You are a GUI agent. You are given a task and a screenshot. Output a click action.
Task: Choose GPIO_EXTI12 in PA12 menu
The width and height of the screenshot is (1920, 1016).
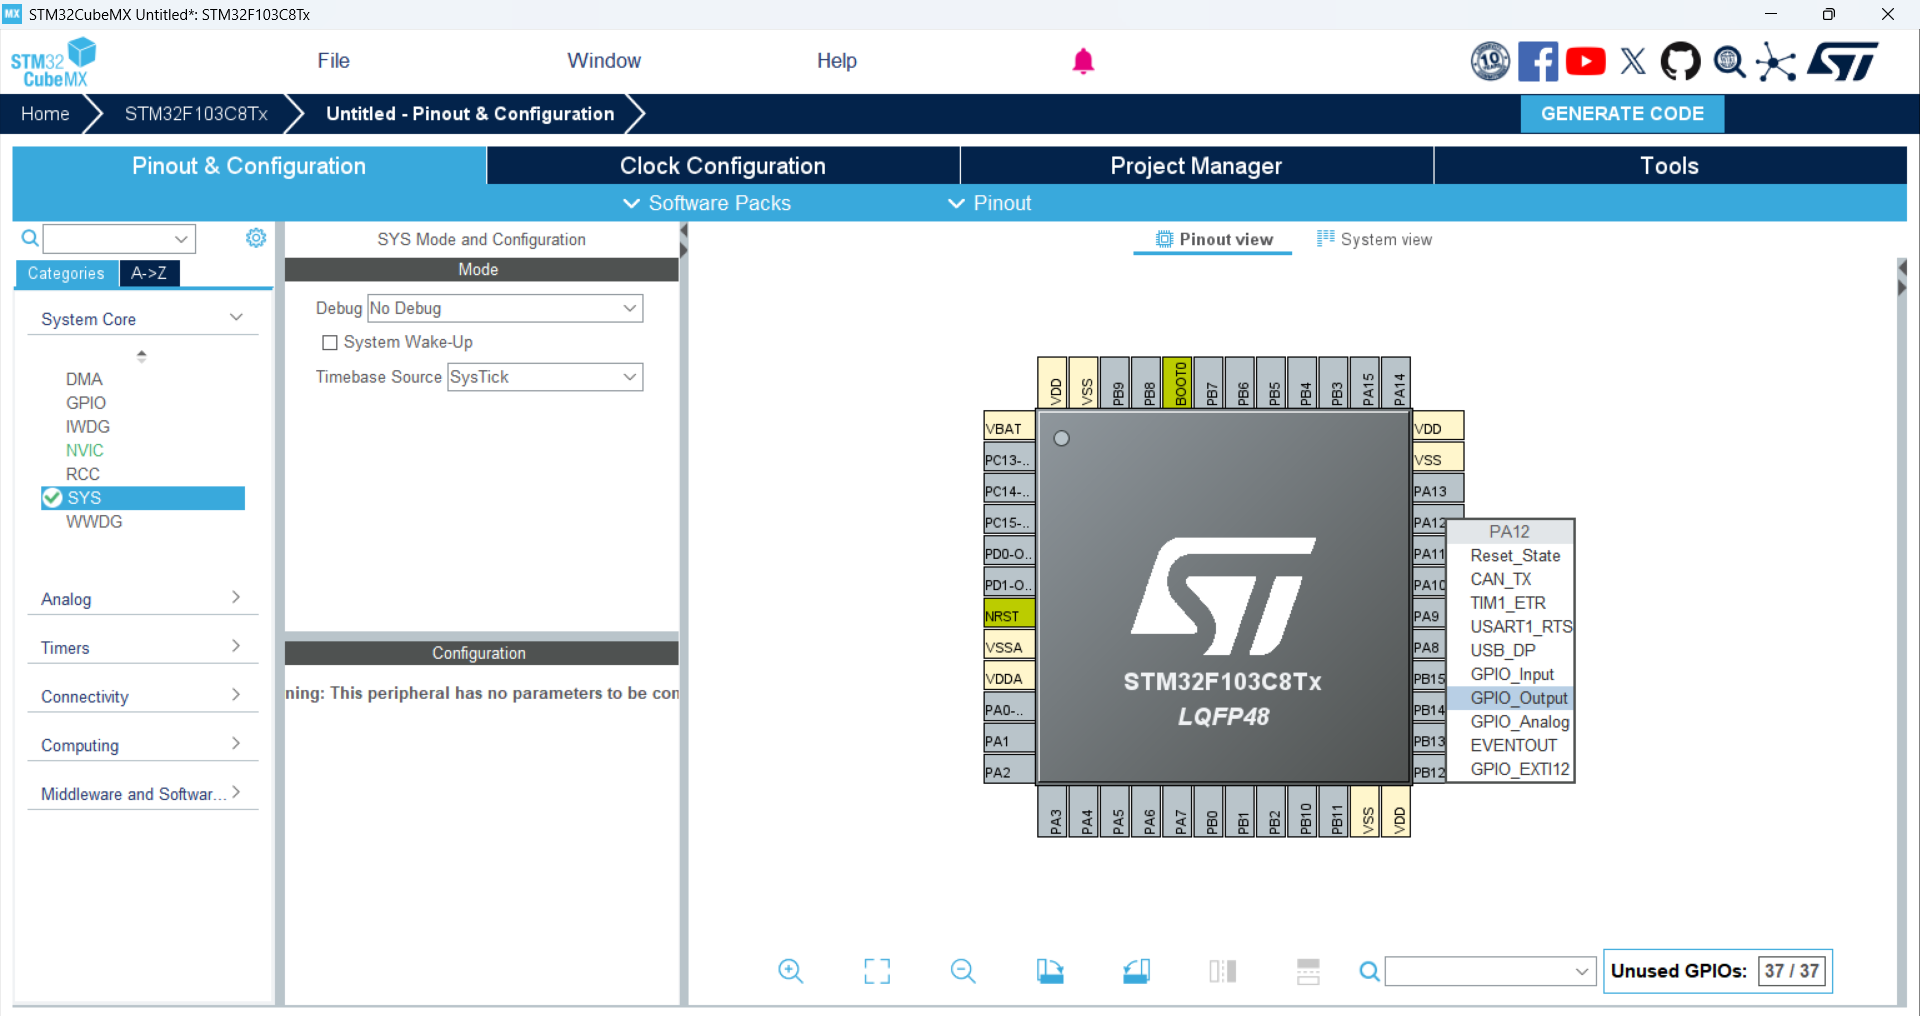tap(1510, 769)
